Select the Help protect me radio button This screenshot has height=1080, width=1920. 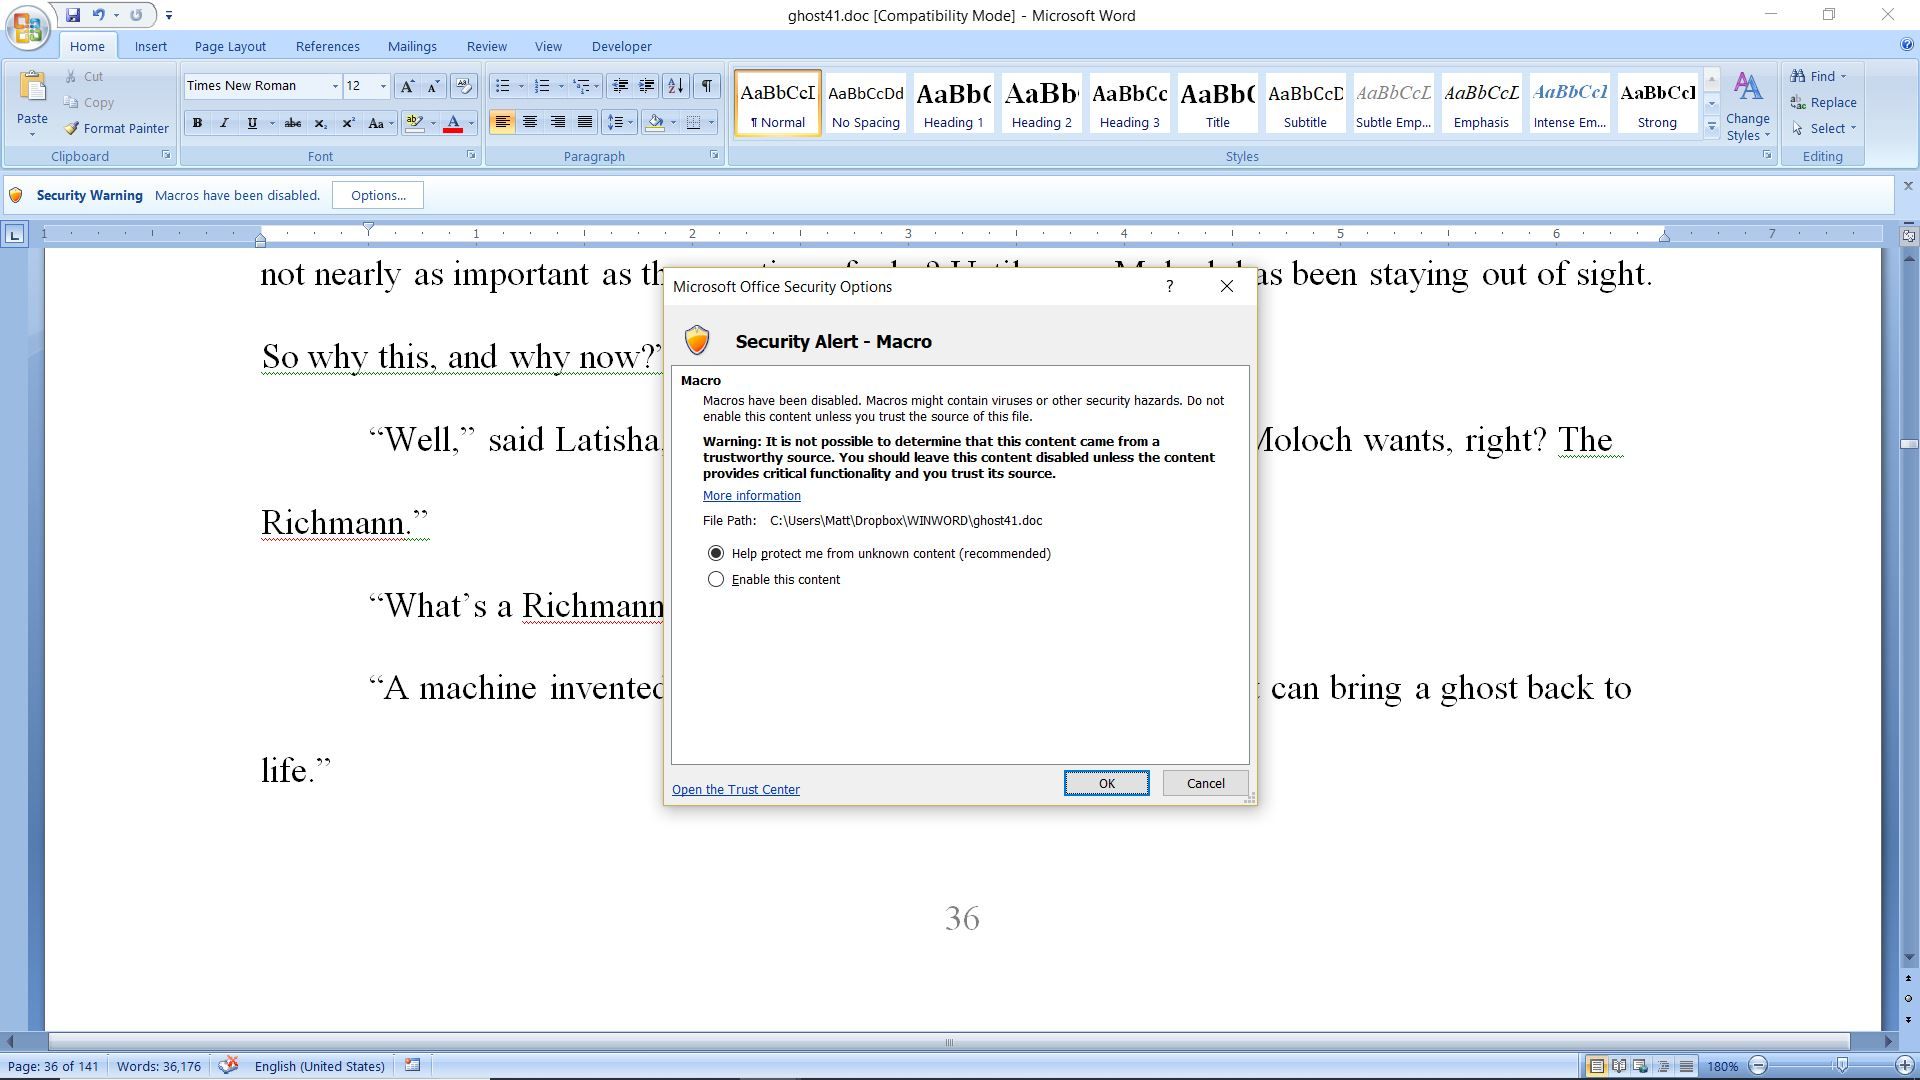click(715, 553)
